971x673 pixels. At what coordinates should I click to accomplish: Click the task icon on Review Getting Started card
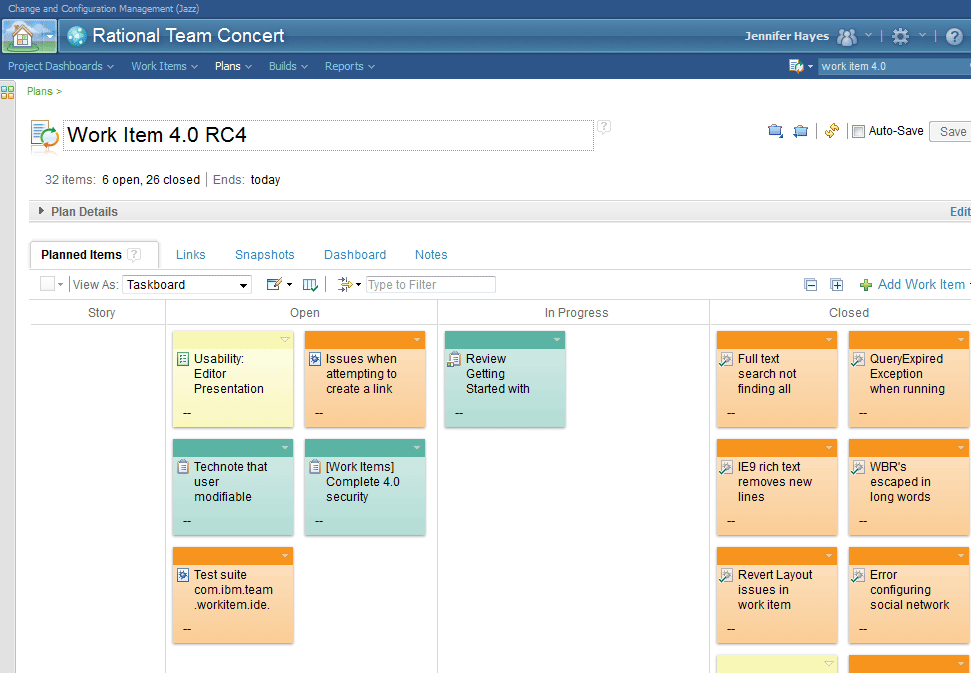455,359
